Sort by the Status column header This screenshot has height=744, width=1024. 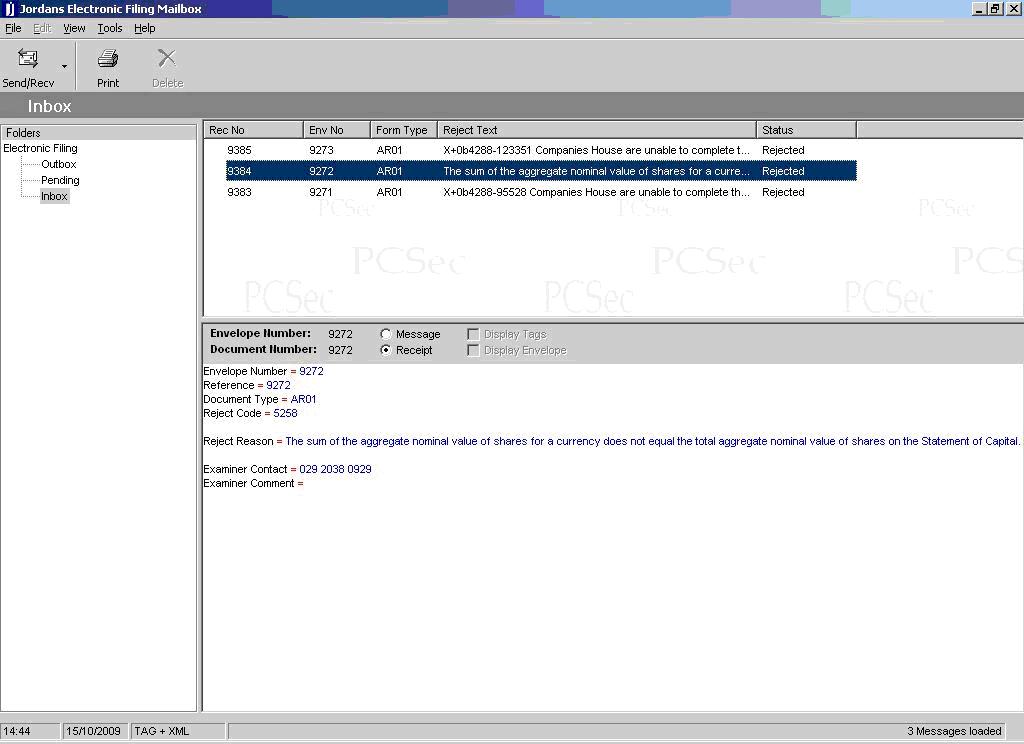(805, 130)
